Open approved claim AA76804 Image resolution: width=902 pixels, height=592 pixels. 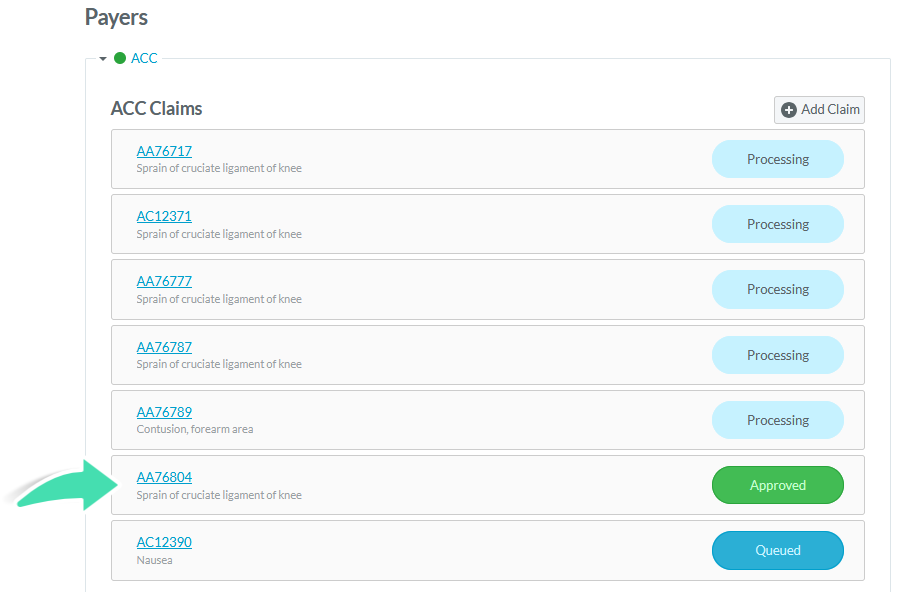coord(164,477)
